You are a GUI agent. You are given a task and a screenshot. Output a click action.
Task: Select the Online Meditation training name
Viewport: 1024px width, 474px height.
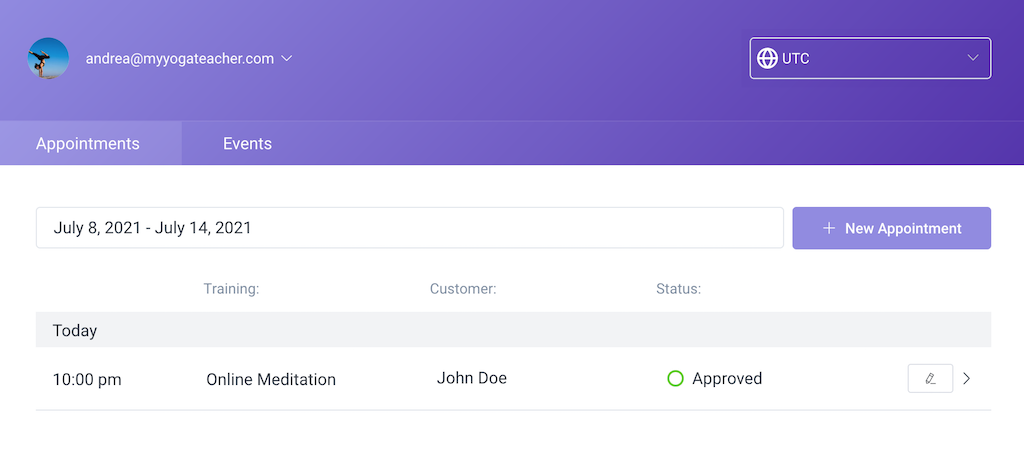[271, 379]
